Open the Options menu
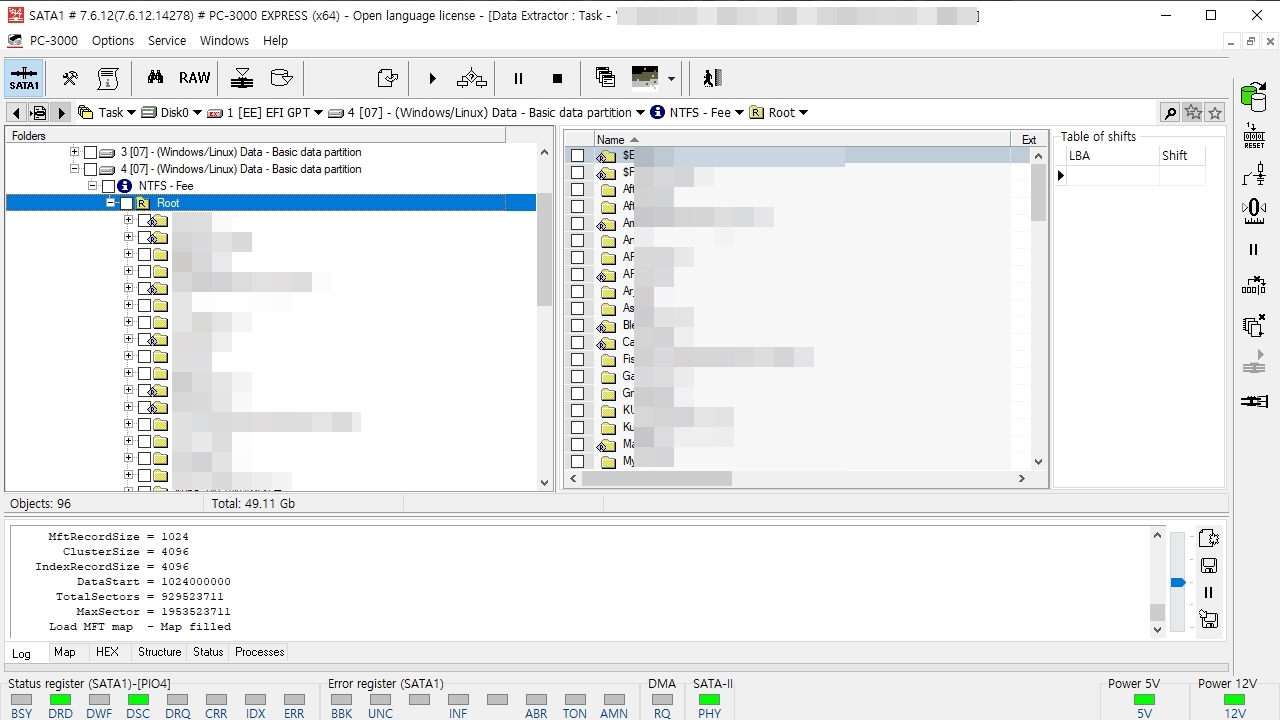This screenshot has width=1280, height=720. [x=113, y=41]
